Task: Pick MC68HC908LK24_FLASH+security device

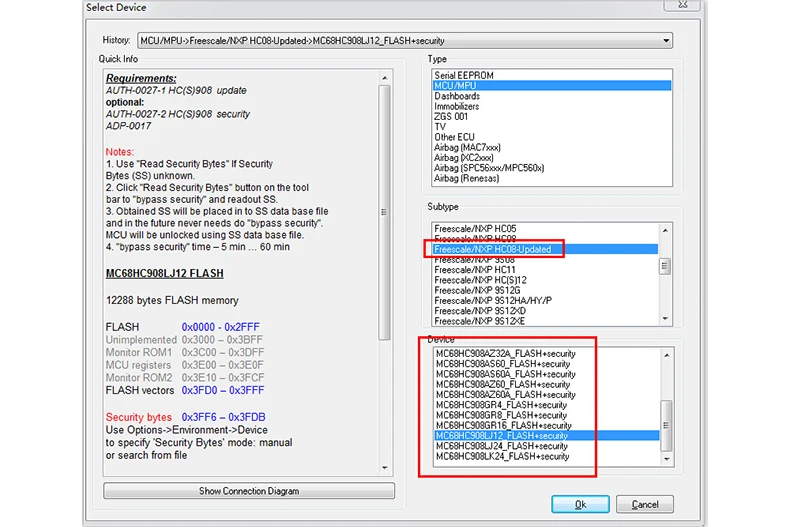Action: tap(502, 456)
